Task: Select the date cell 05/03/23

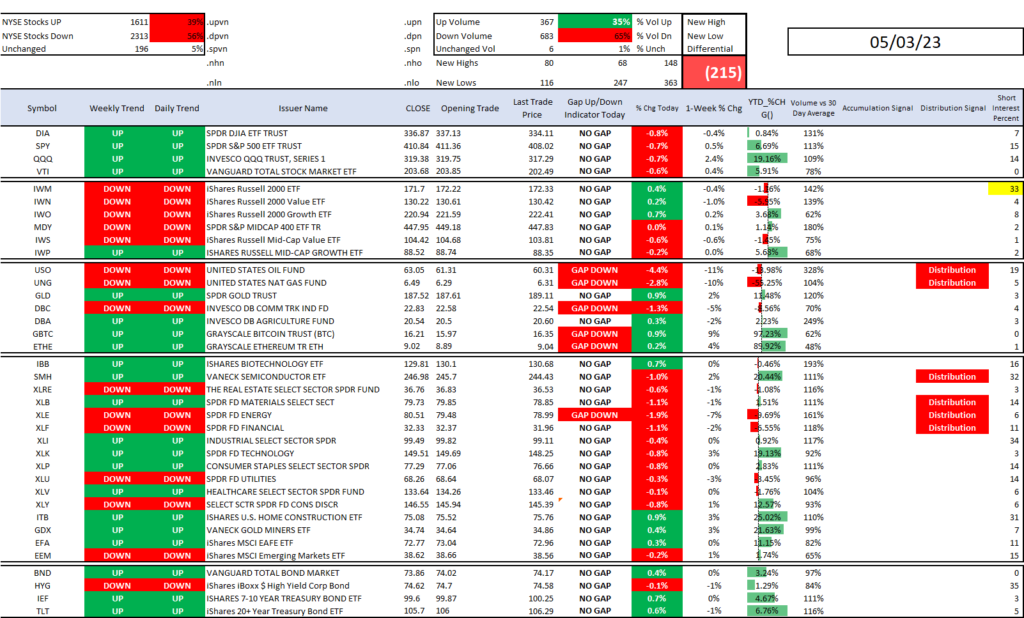Action: 905,42
